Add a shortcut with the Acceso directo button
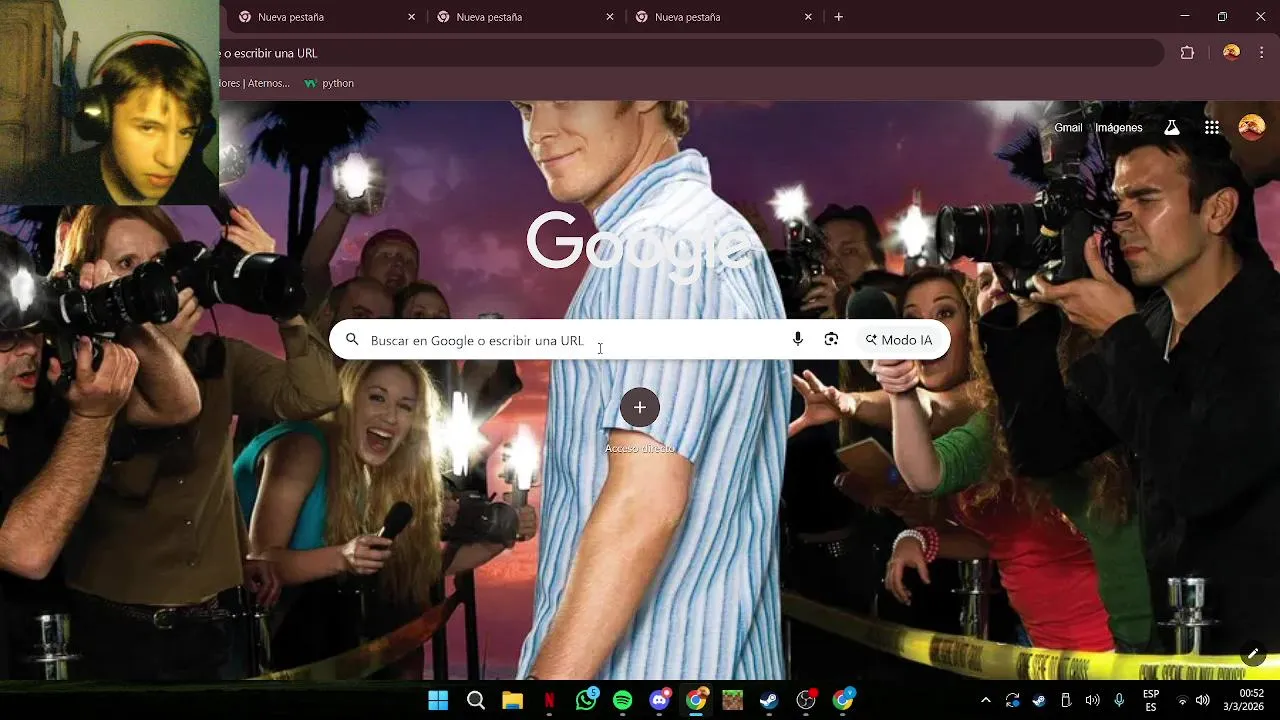 coord(640,407)
